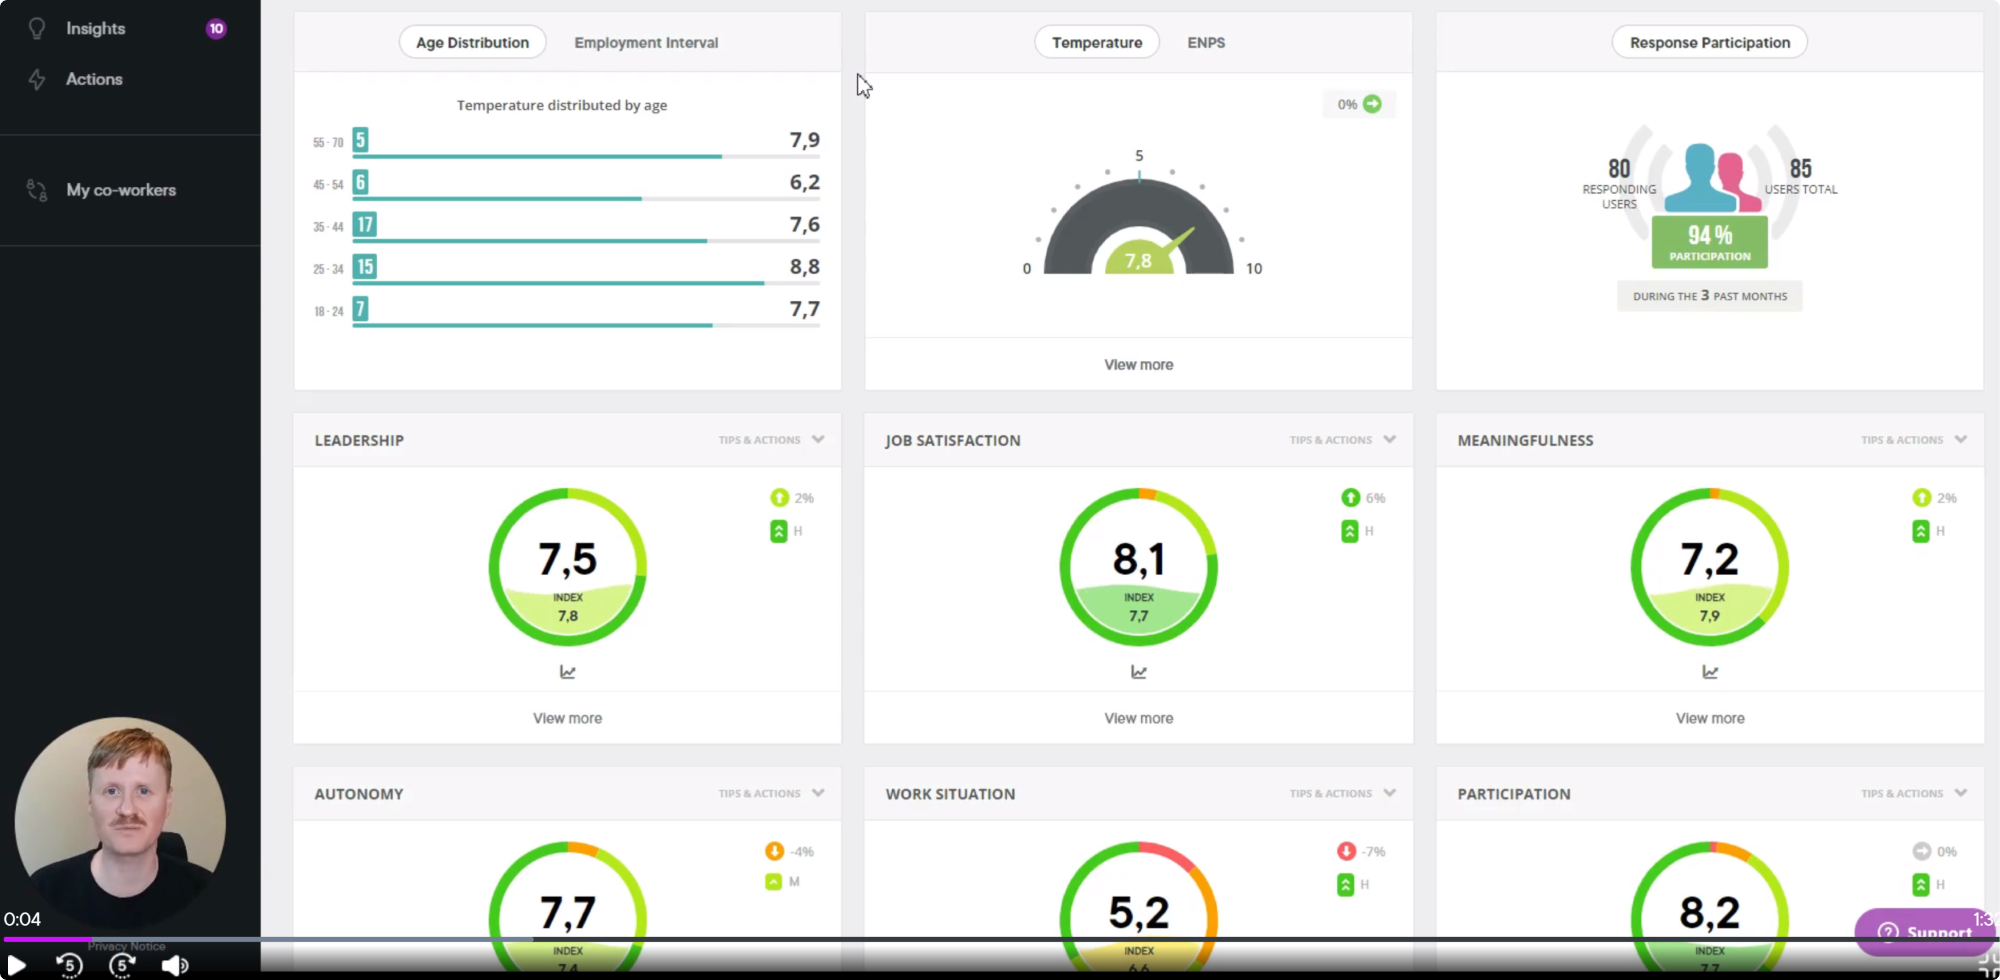Select the ENPS tab
Viewport: 2000px width, 980px height.
1206,43
